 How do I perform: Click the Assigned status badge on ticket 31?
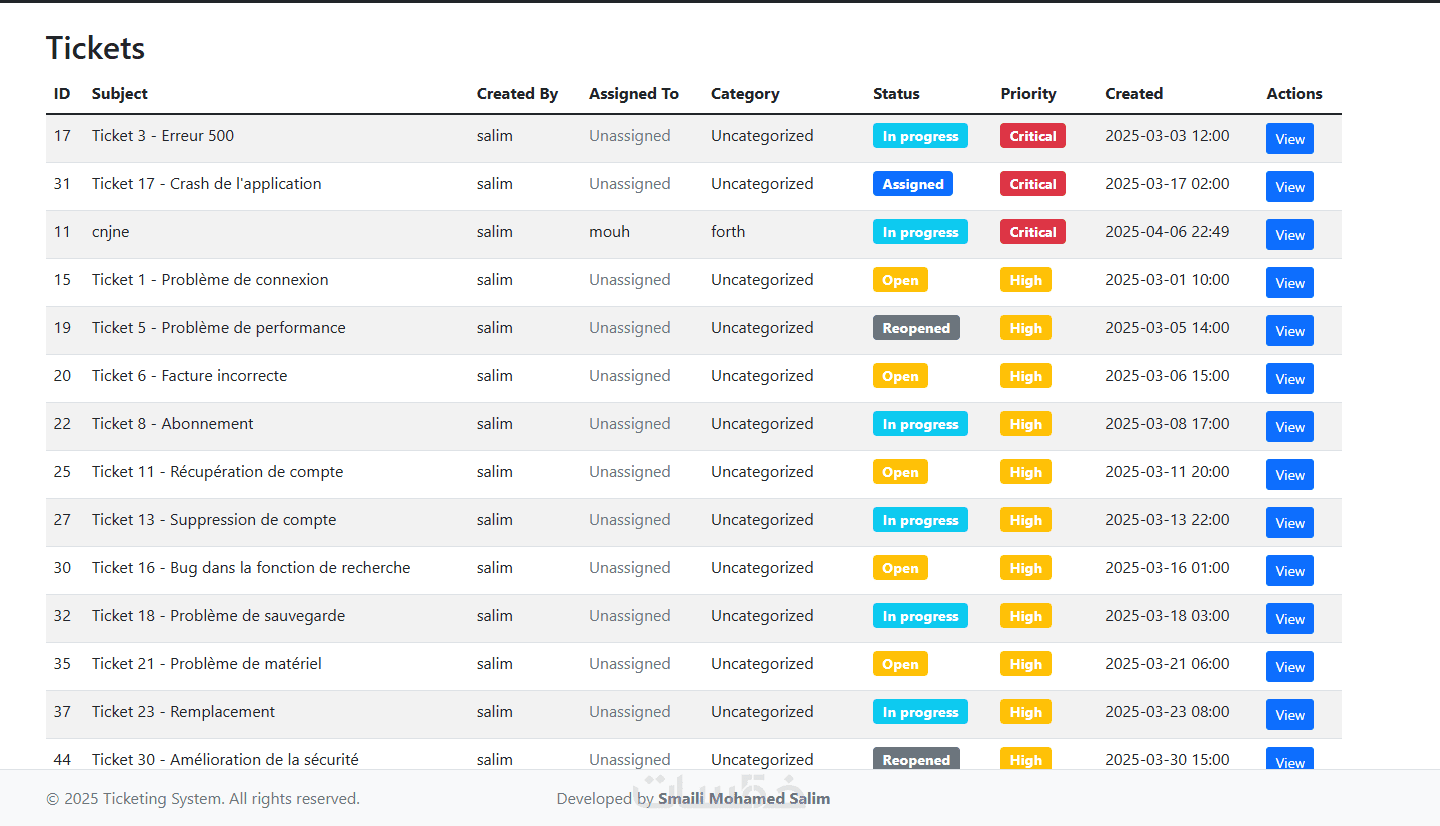pos(912,184)
